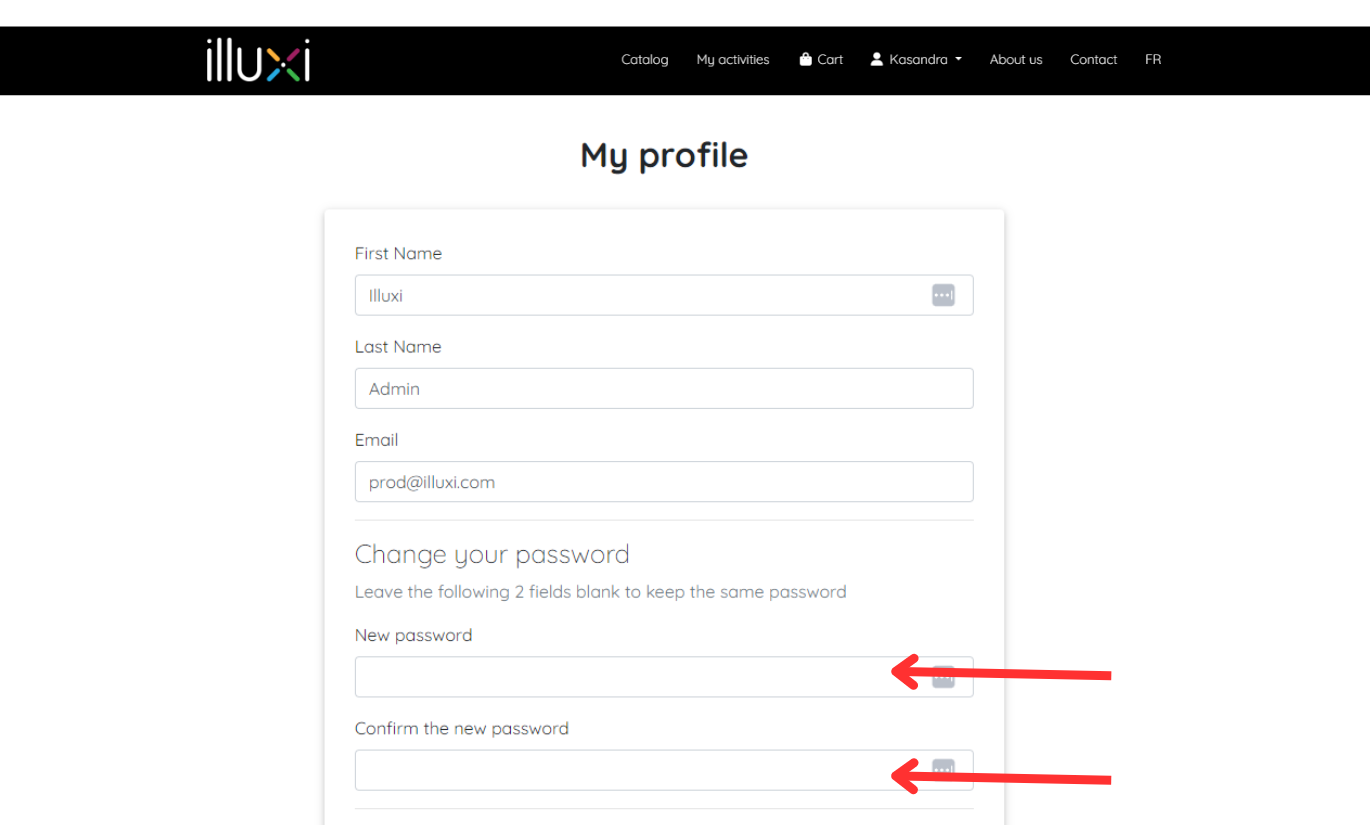Click the password manager icon in First Name field
This screenshot has width=1370, height=825.
(x=943, y=295)
